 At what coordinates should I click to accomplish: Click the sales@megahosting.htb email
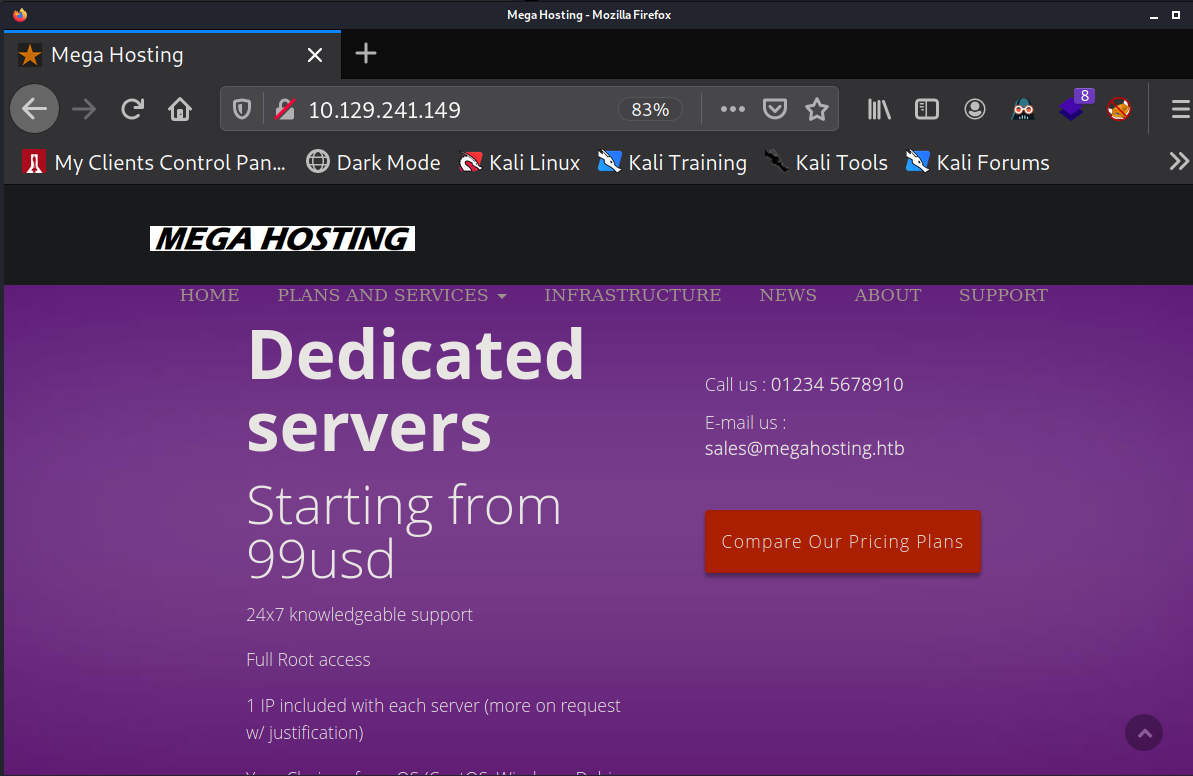click(804, 448)
